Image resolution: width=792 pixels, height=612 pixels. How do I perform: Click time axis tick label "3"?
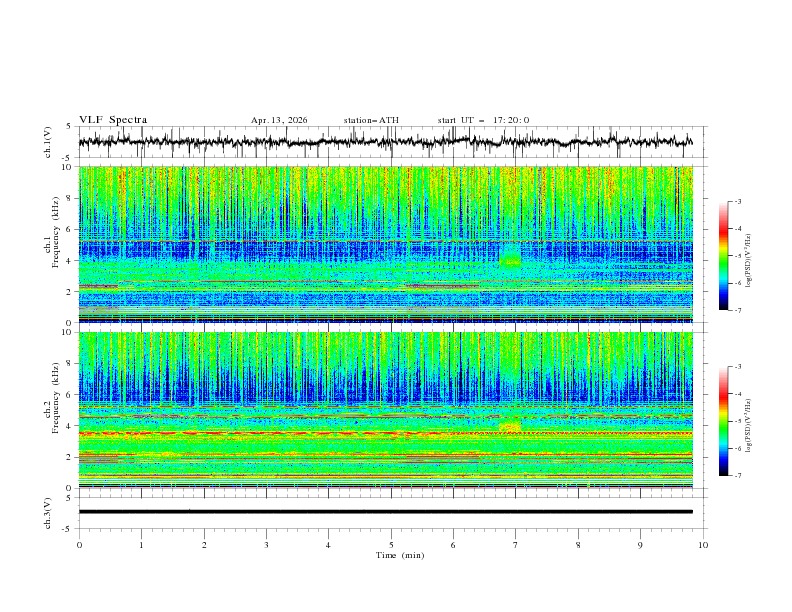pyautogui.click(x=266, y=545)
